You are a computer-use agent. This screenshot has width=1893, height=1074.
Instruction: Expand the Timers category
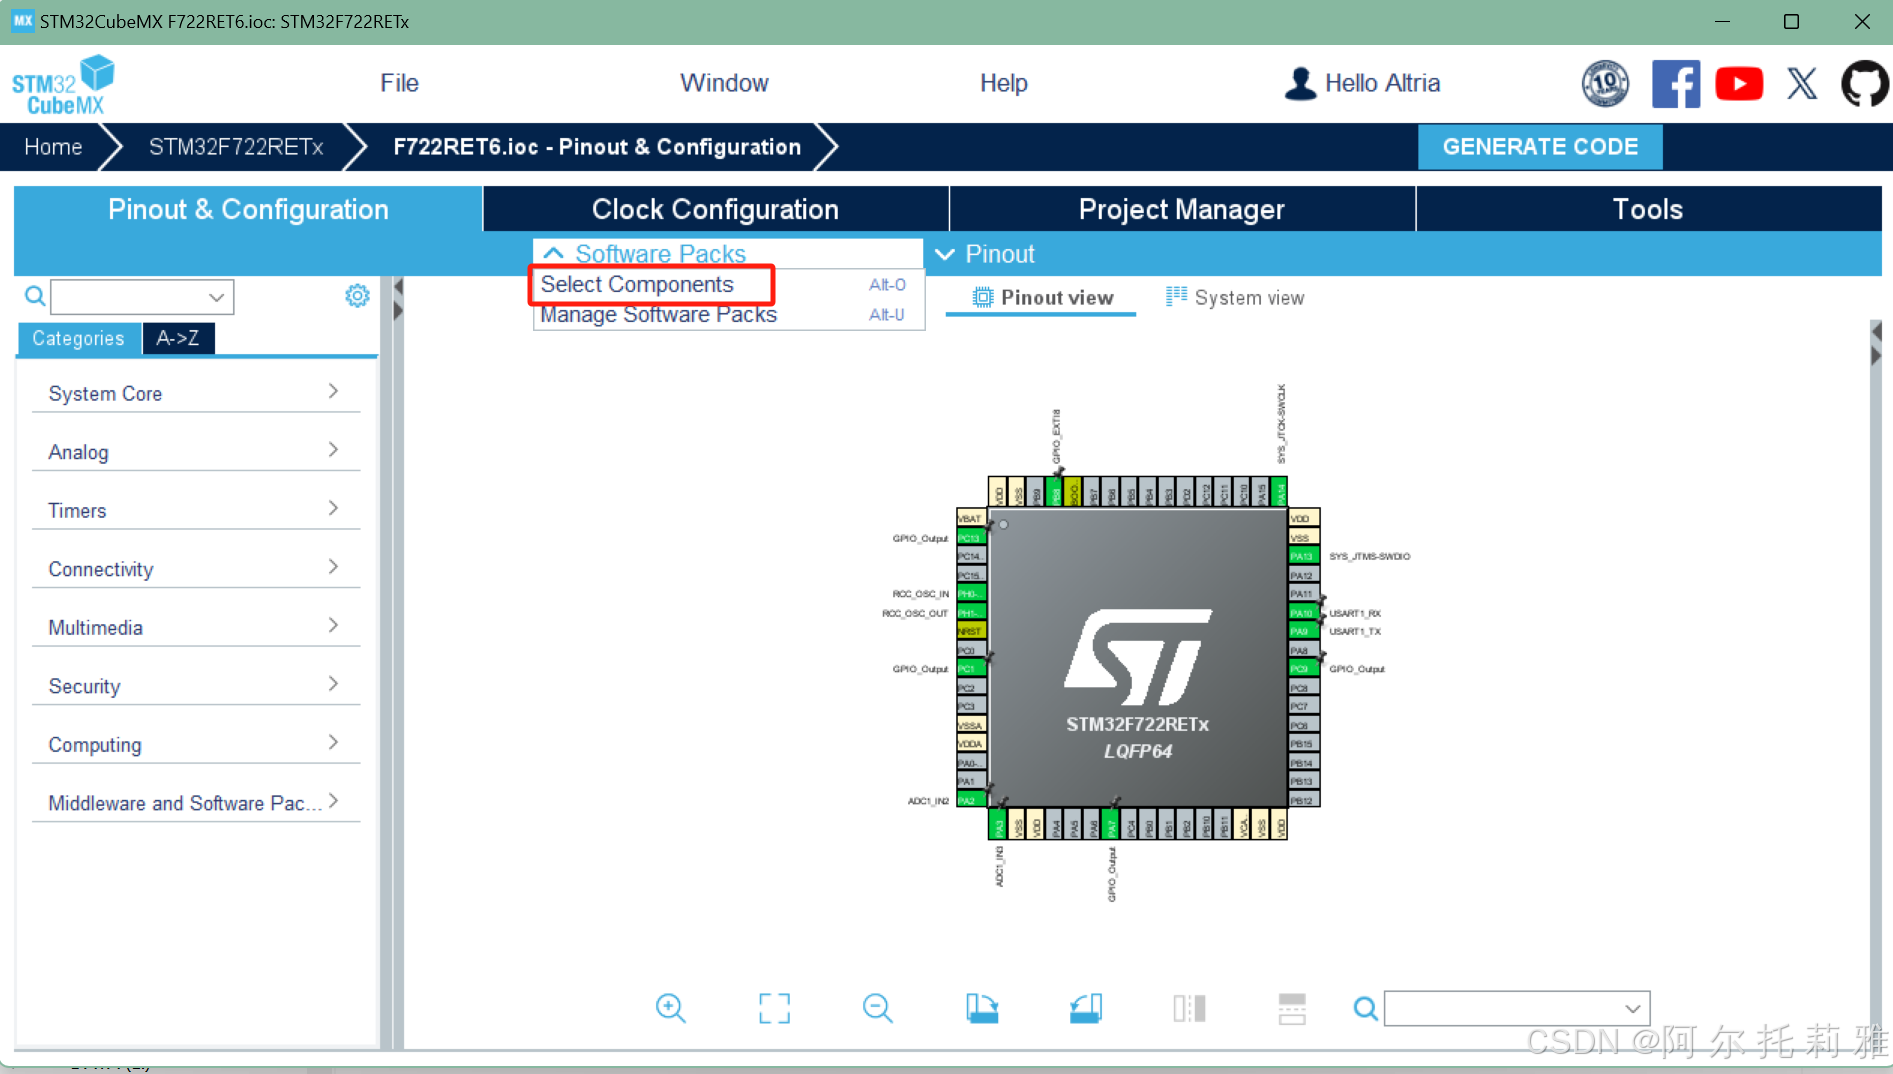(196, 510)
